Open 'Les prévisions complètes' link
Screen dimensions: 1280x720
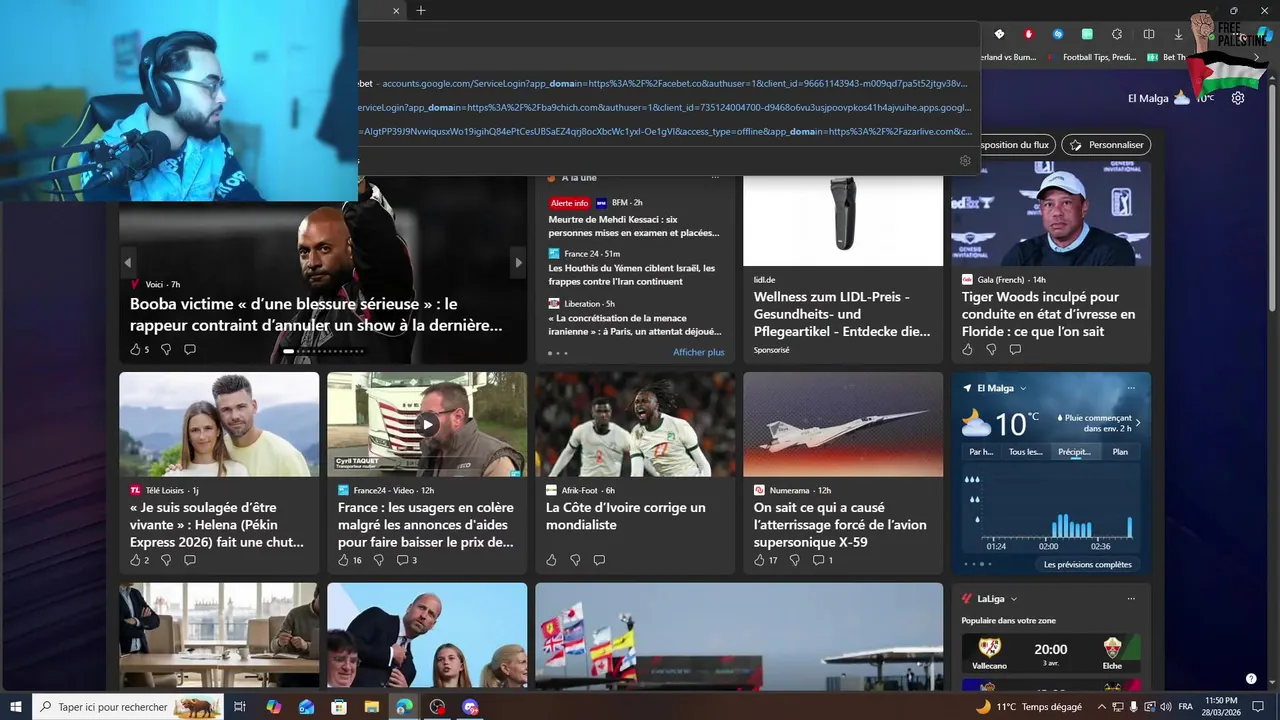click(1087, 565)
